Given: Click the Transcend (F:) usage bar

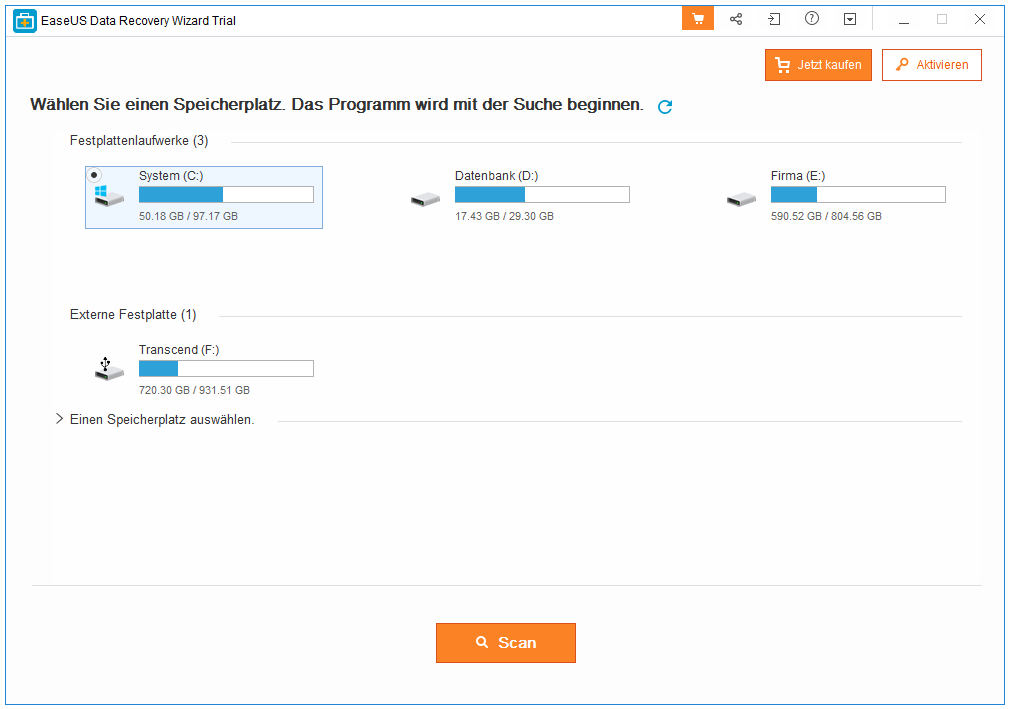Looking at the screenshot, I should (x=226, y=368).
